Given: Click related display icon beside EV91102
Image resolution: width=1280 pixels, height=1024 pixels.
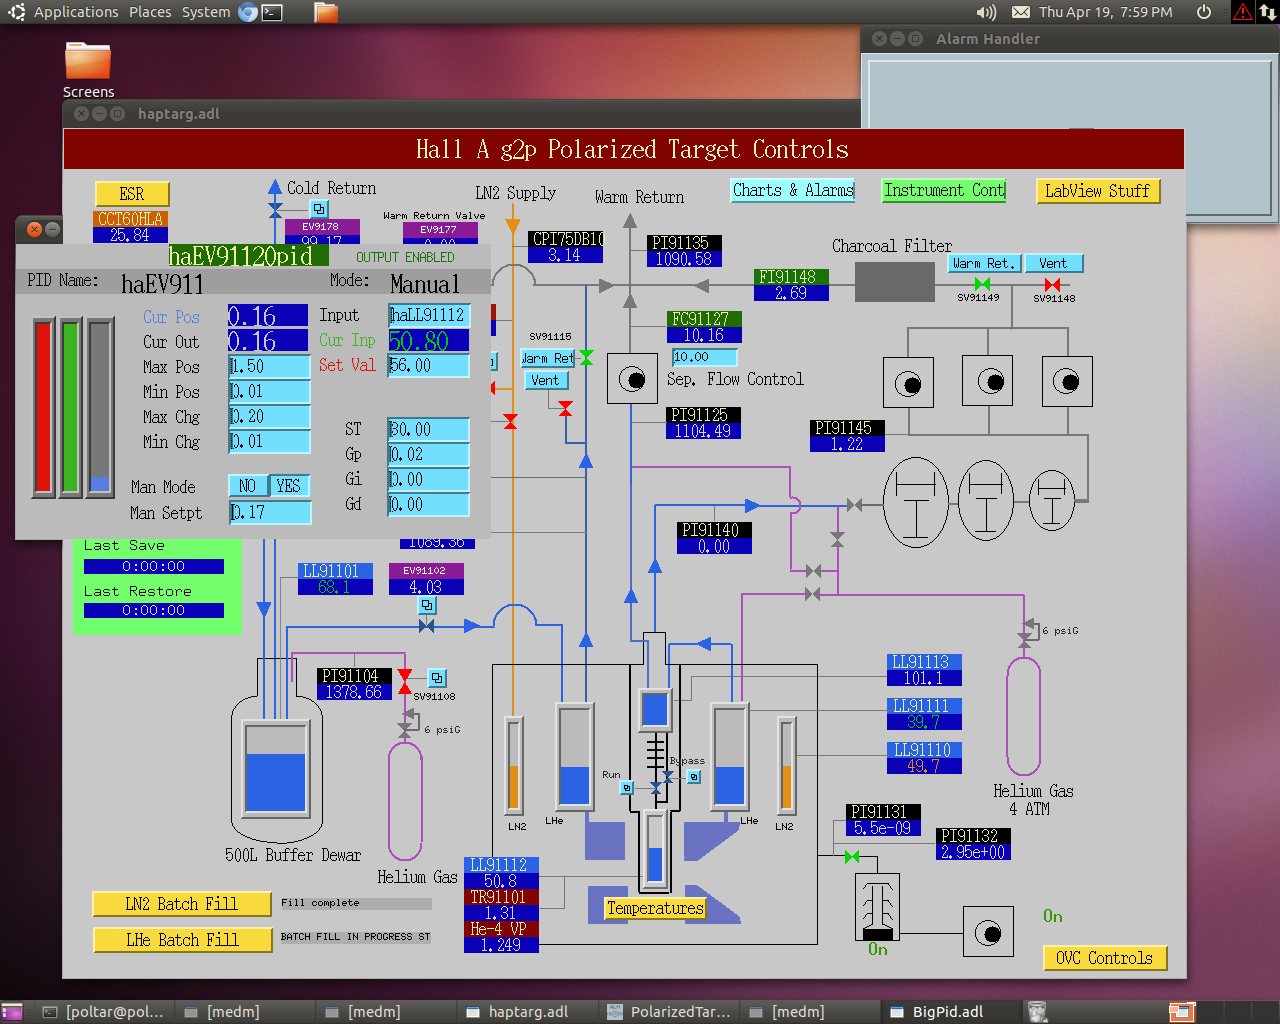Looking at the screenshot, I should pyautogui.click(x=427, y=605).
